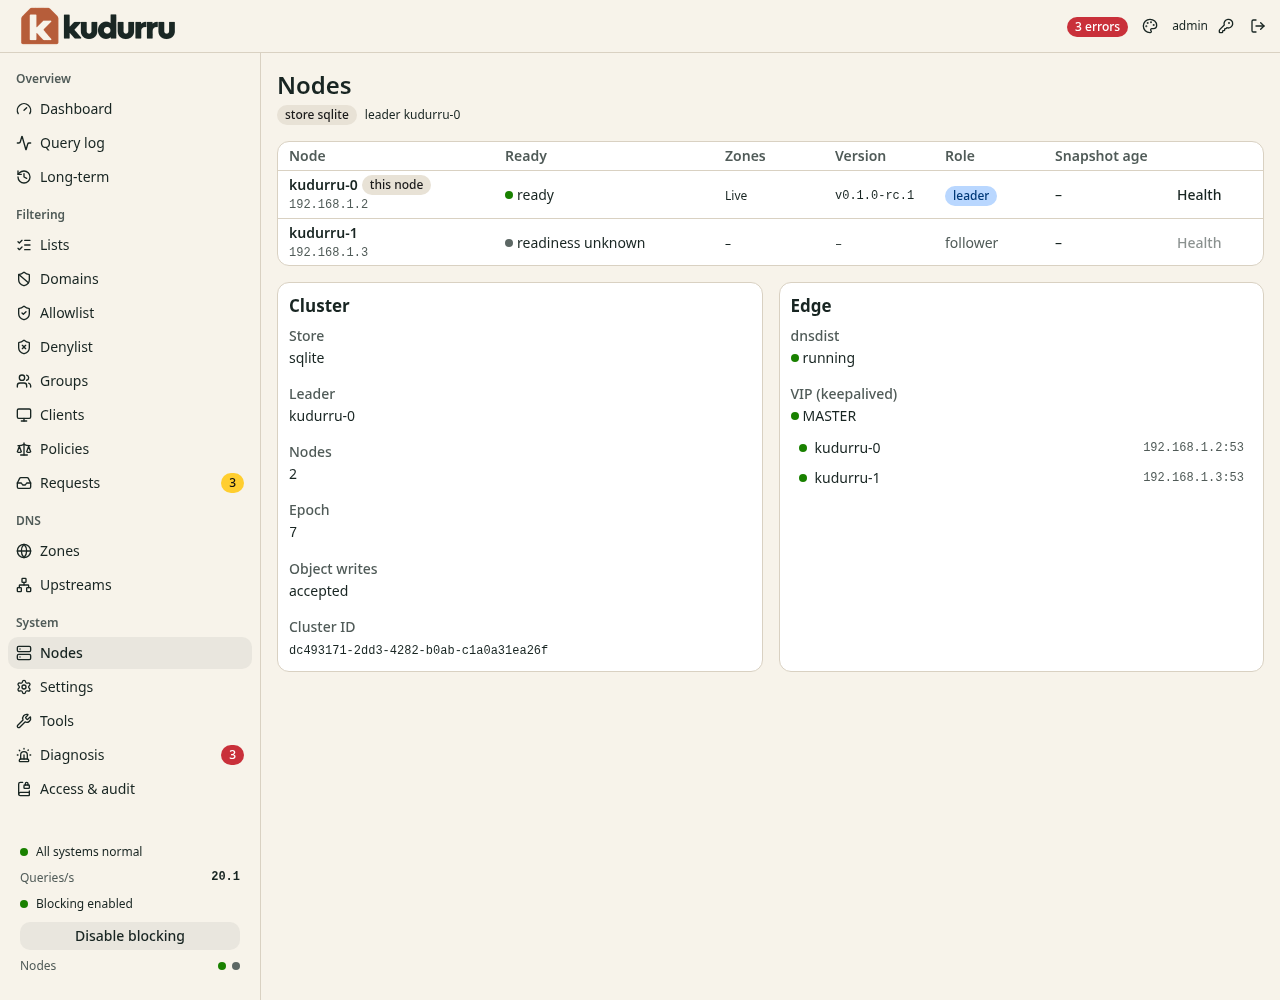This screenshot has height=1000, width=1280.
Task: Click the Requests inbox icon
Action: click(24, 483)
